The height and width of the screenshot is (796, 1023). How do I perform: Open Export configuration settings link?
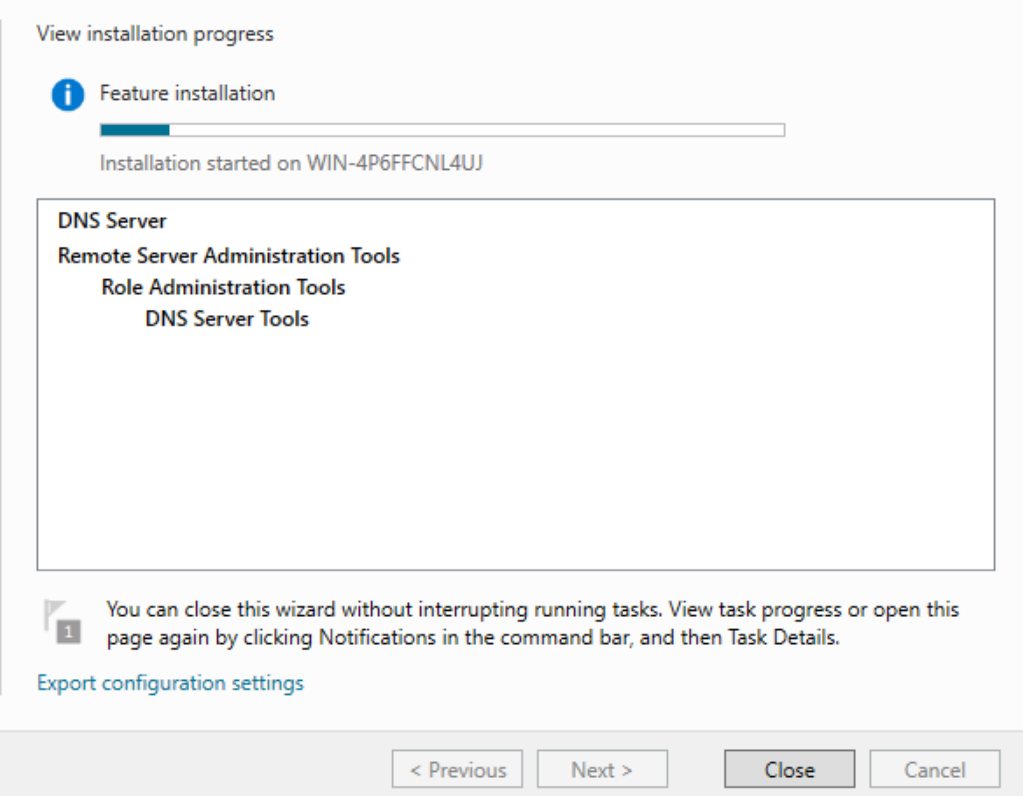(170, 683)
